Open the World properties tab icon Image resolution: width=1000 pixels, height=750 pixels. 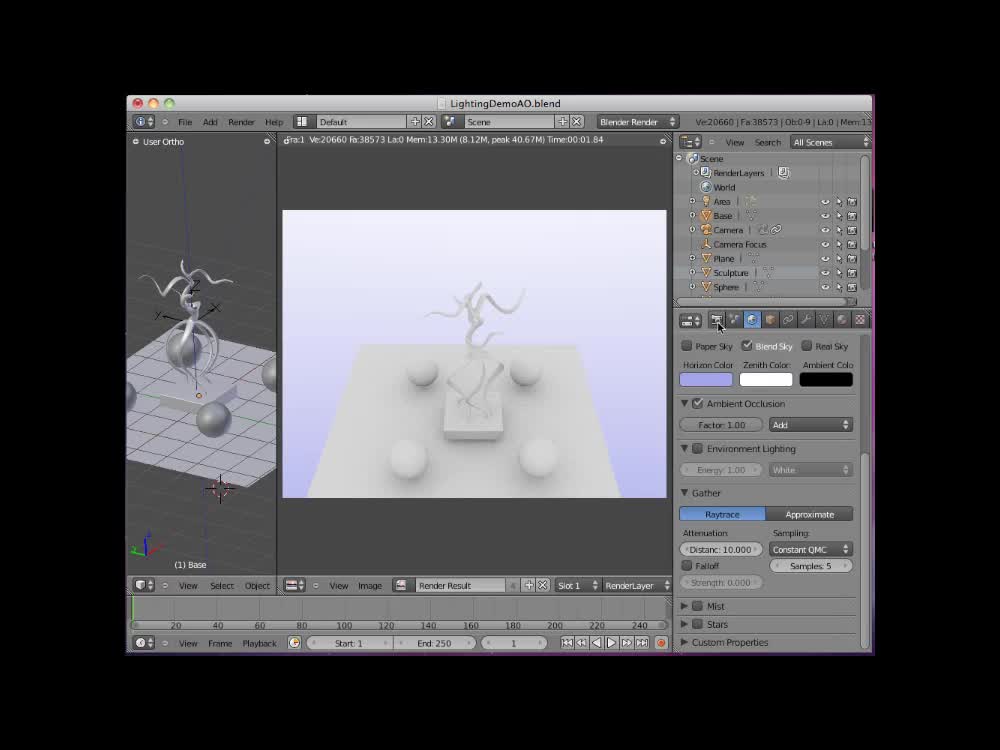(x=752, y=320)
